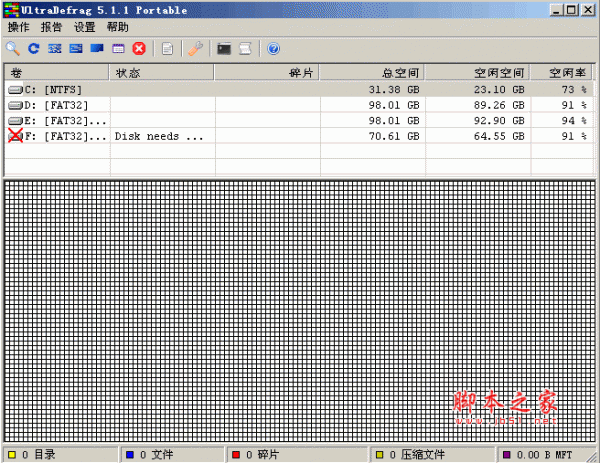Start Defragment using the fragmented blocks icon

click(55, 49)
